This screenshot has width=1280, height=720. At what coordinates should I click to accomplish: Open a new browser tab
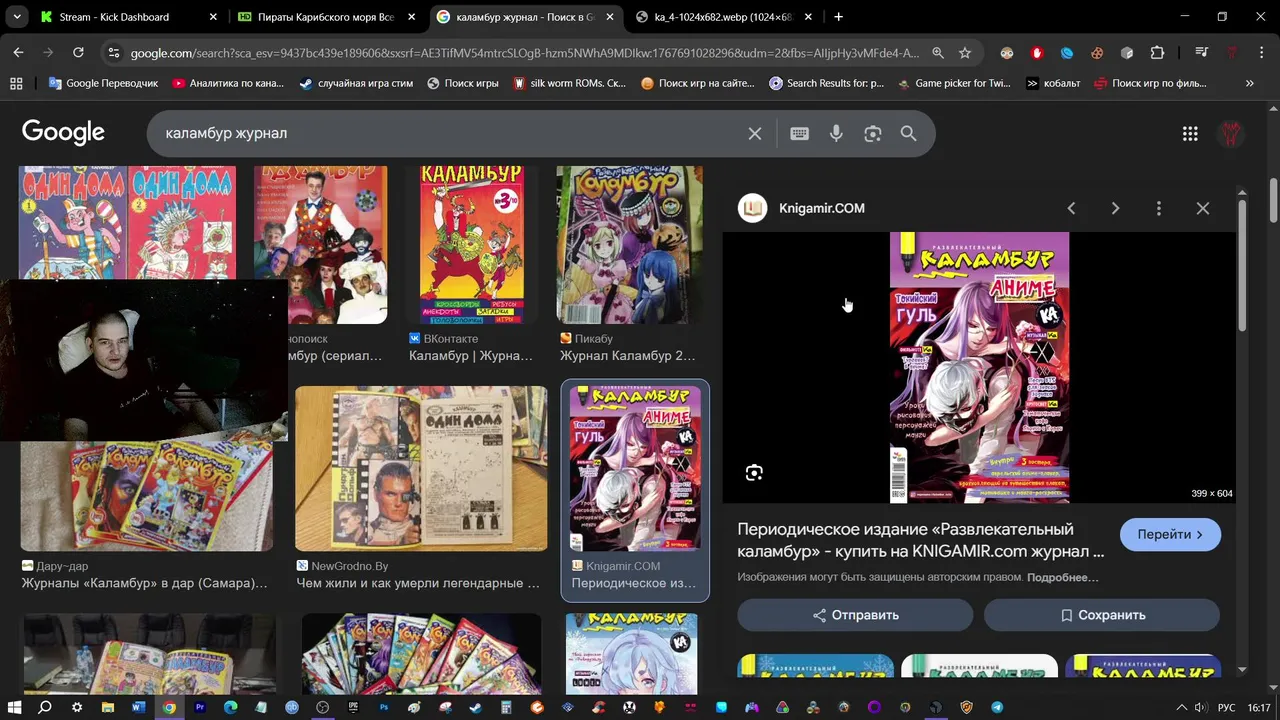click(x=838, y=17)
